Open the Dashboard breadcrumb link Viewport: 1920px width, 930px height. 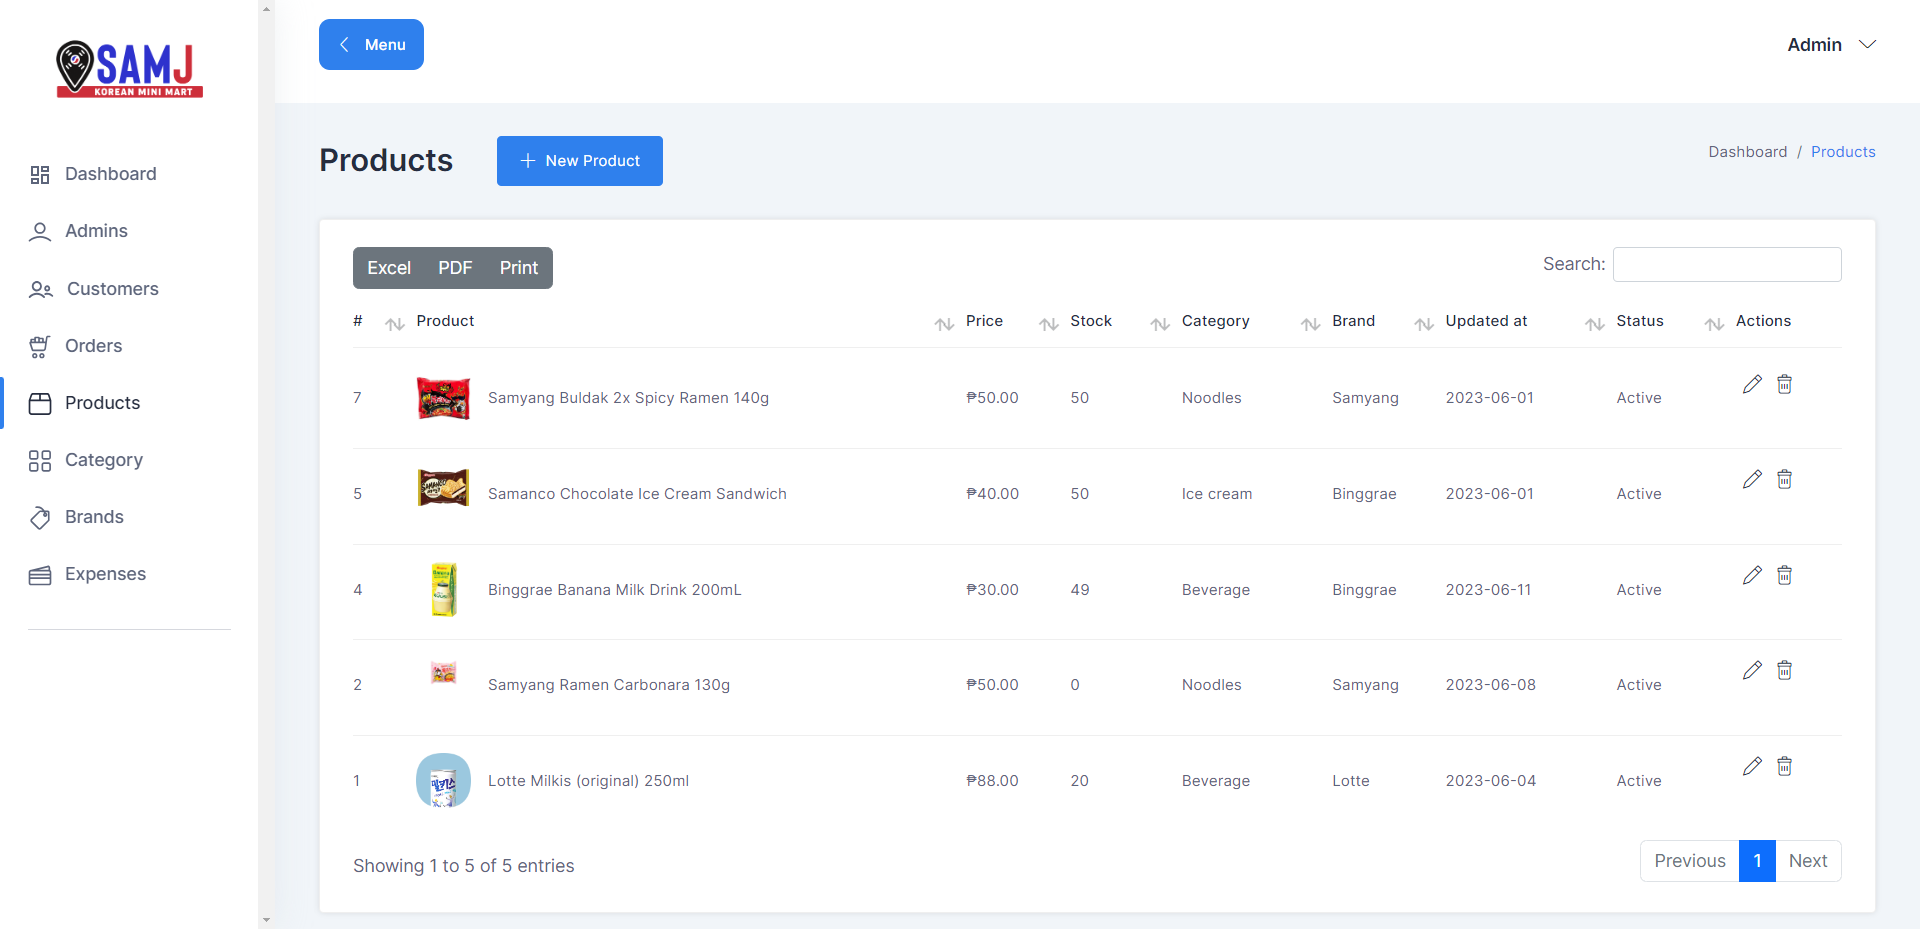pos(1747,151)
